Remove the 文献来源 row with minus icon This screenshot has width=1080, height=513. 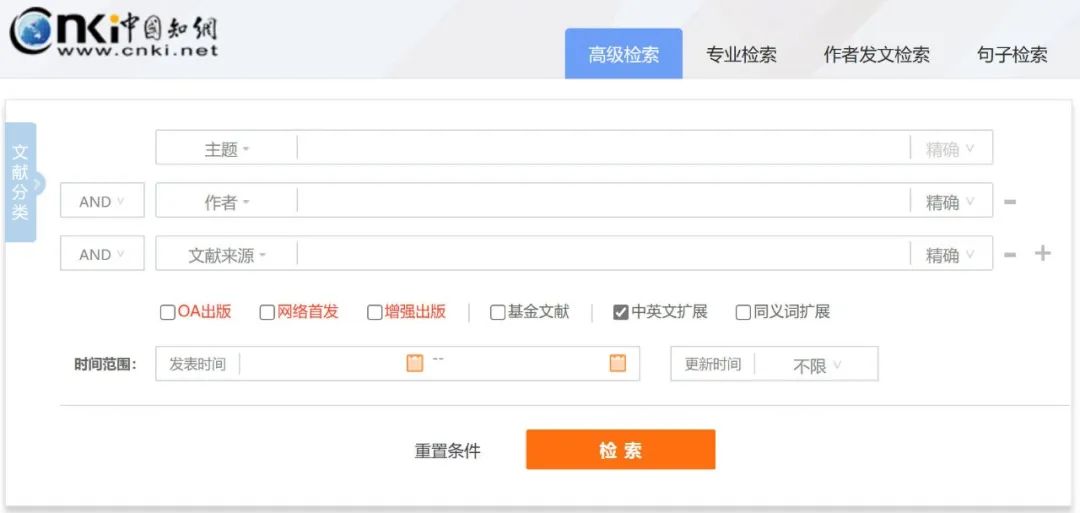point(1010,255)
